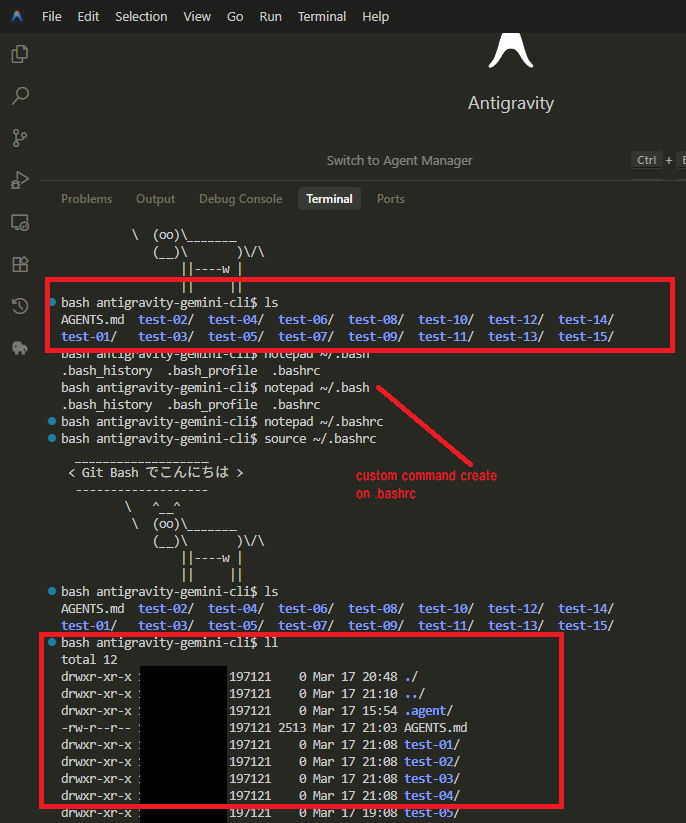The height and width of the screenshot is (823, 686).
Task: Select the Terminal panel tab
Action: pyautogui.click(x=329, y=199)
